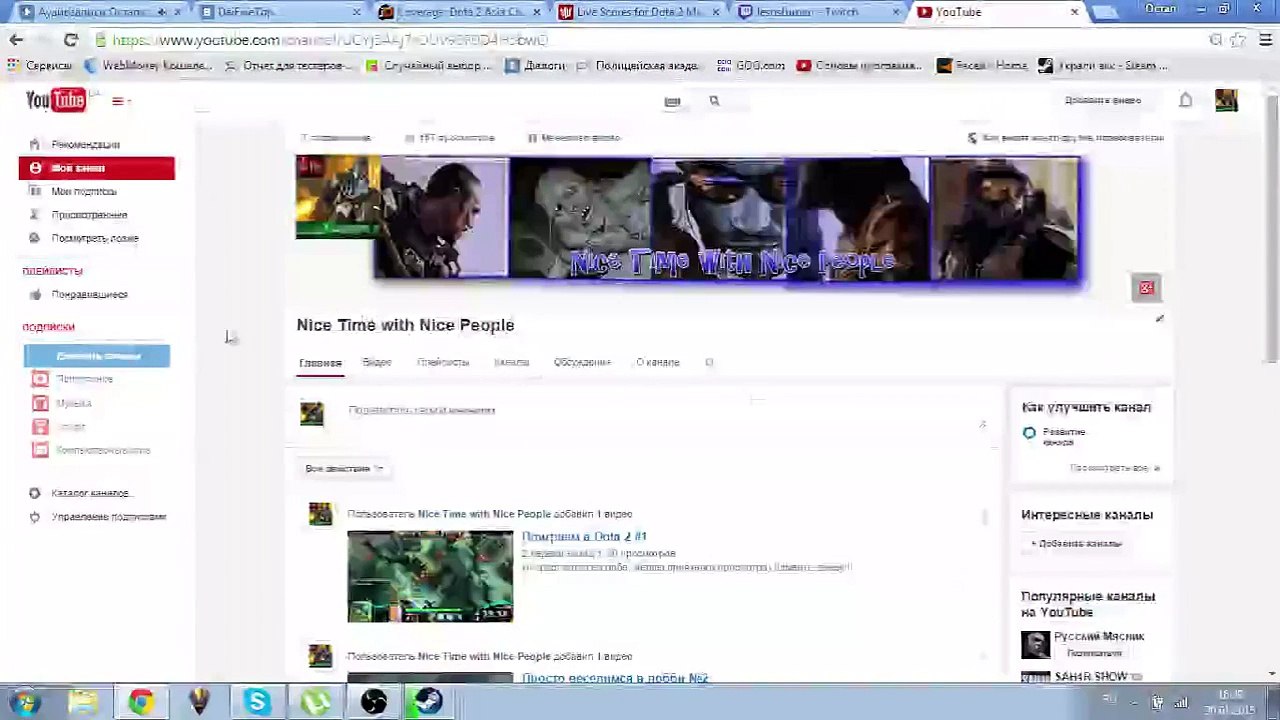Switch to Chrome in the taskbar
The width and height of the screenshot is (1280, 720).
click(141, 702)
